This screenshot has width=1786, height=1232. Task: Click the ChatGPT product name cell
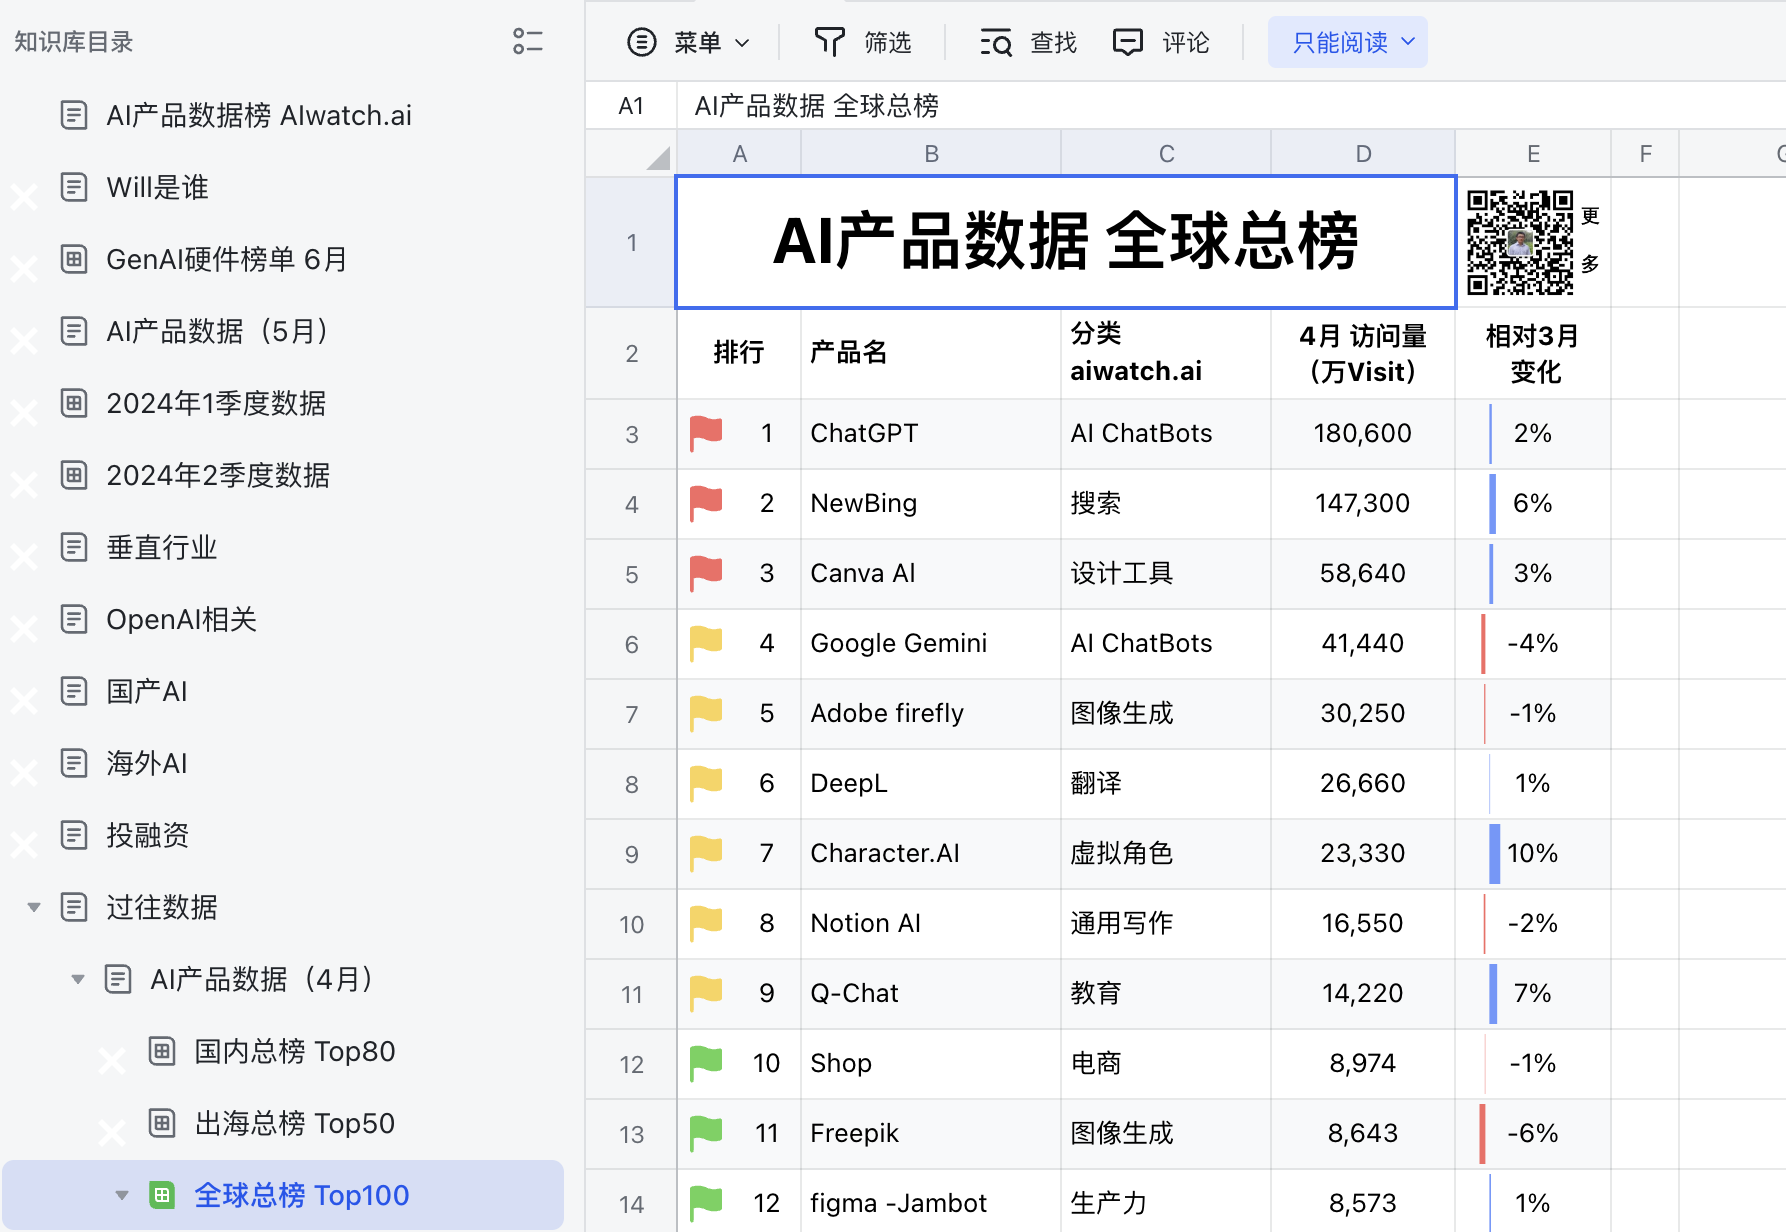click(x=931, y=434)
